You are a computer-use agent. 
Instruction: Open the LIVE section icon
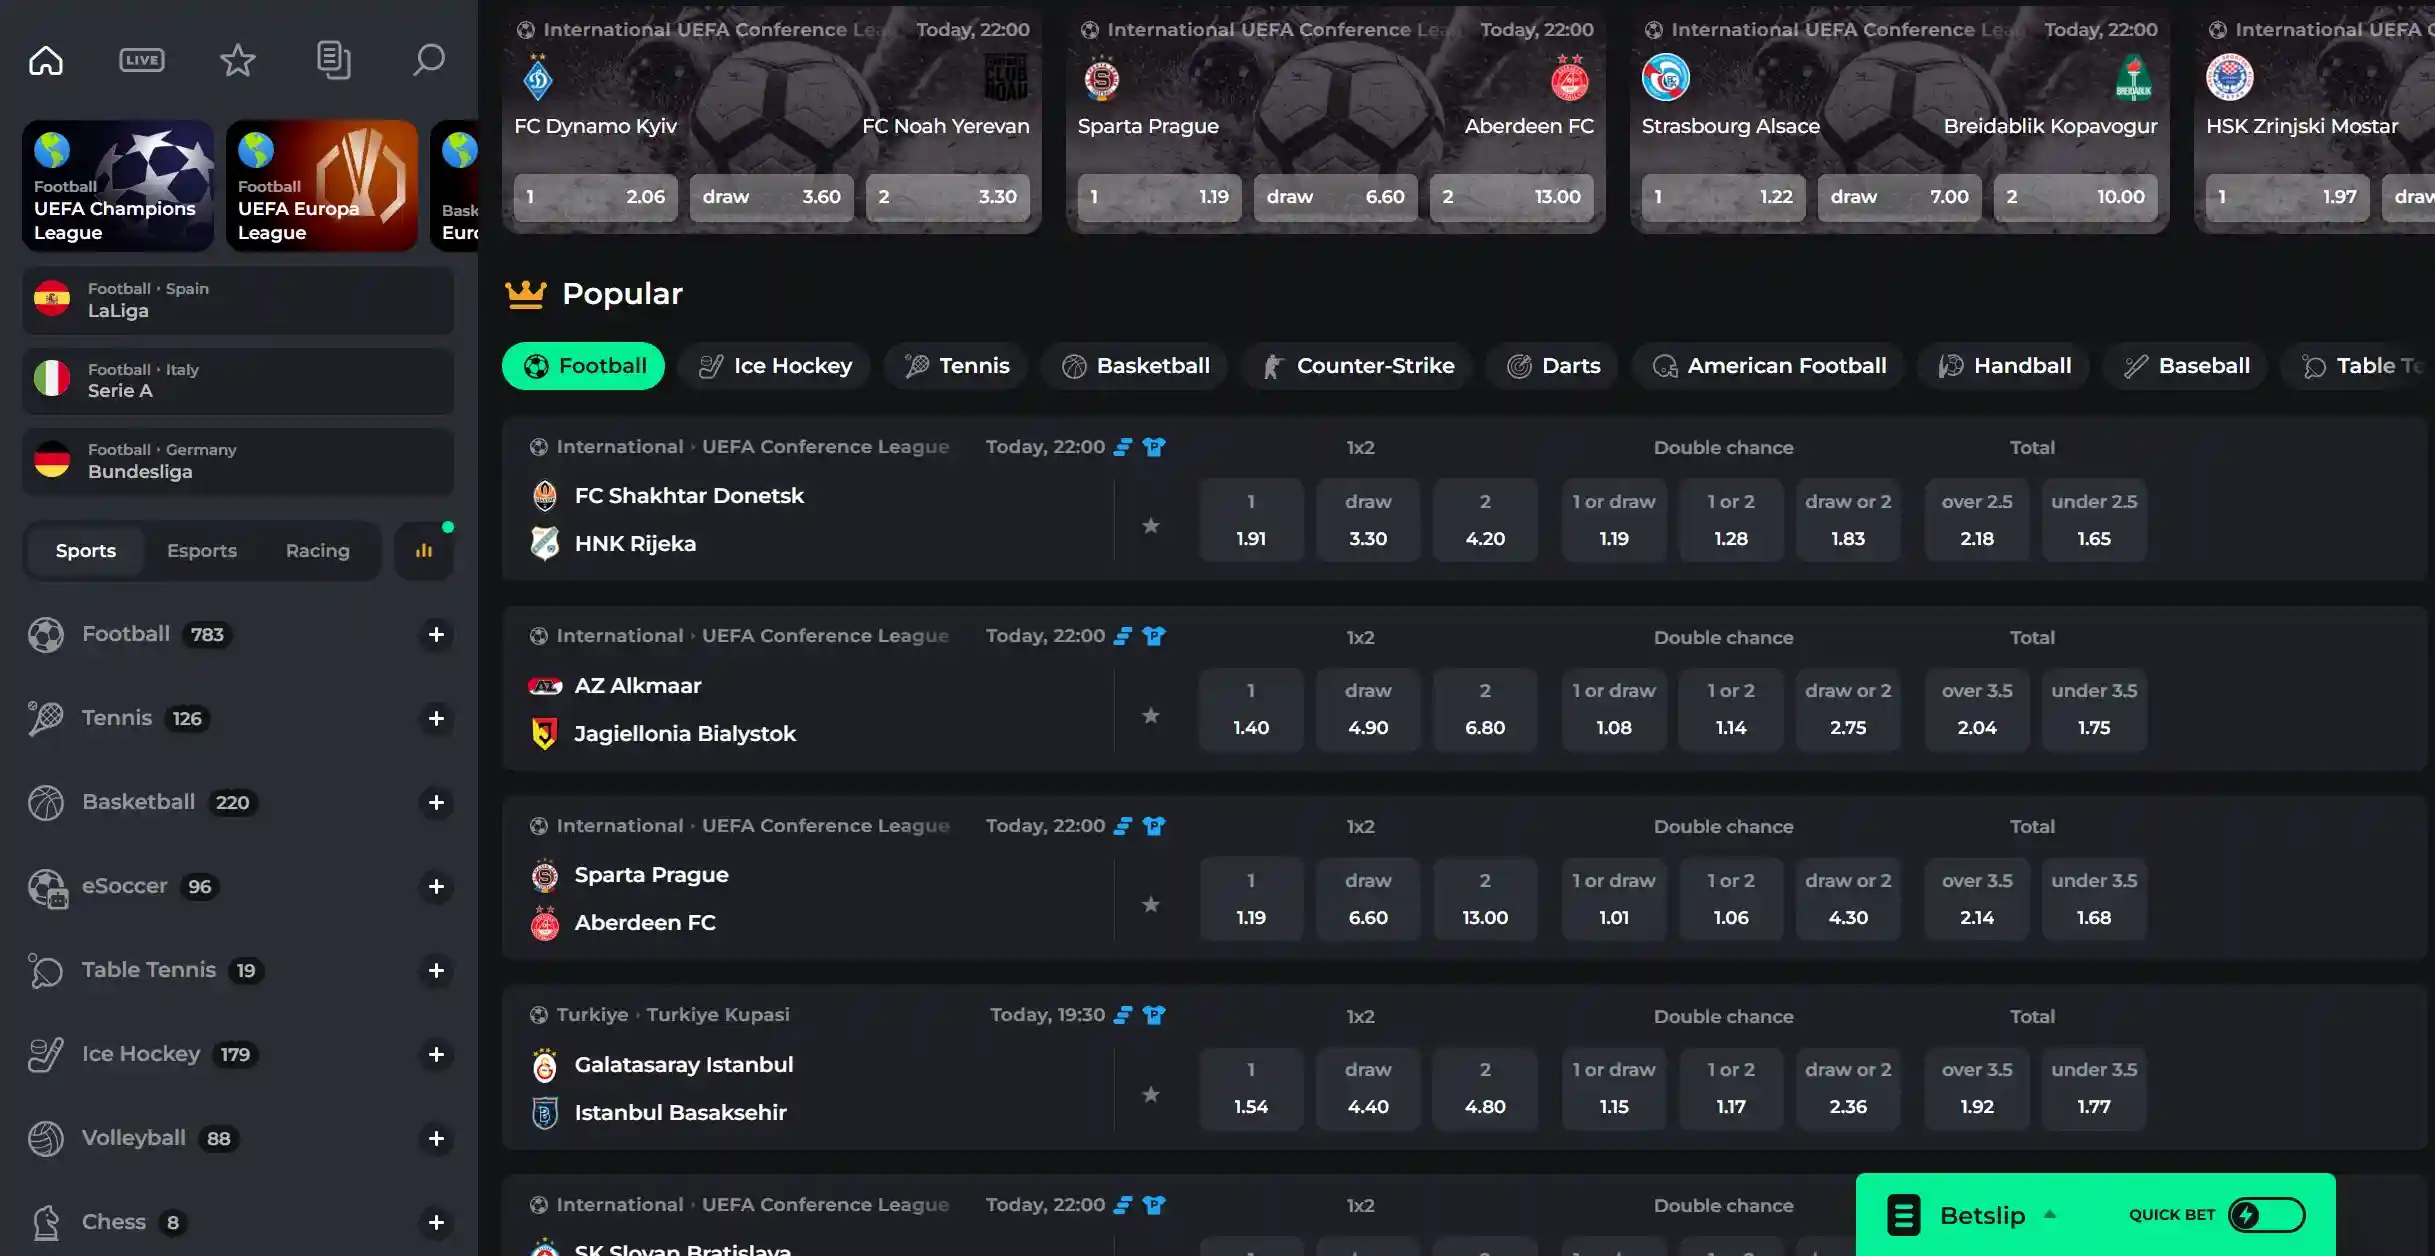(x=141, y=60)
